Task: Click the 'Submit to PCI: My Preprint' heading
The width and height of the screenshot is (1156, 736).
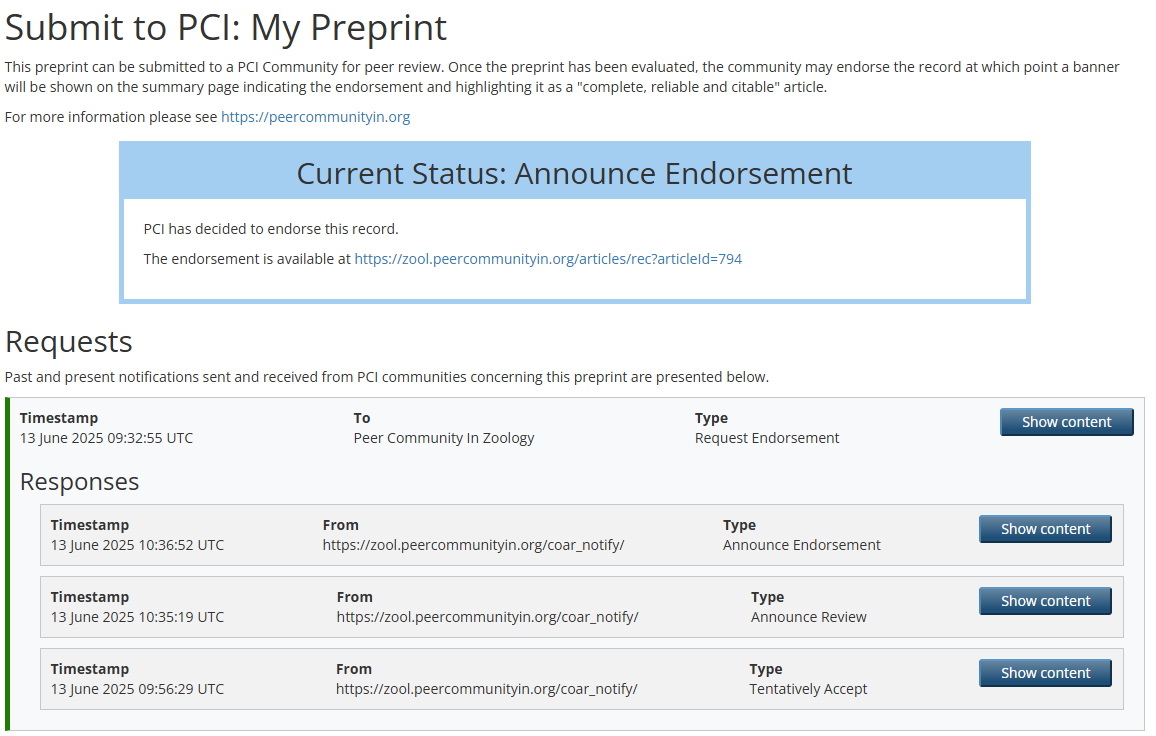Action: coord(226,28)
